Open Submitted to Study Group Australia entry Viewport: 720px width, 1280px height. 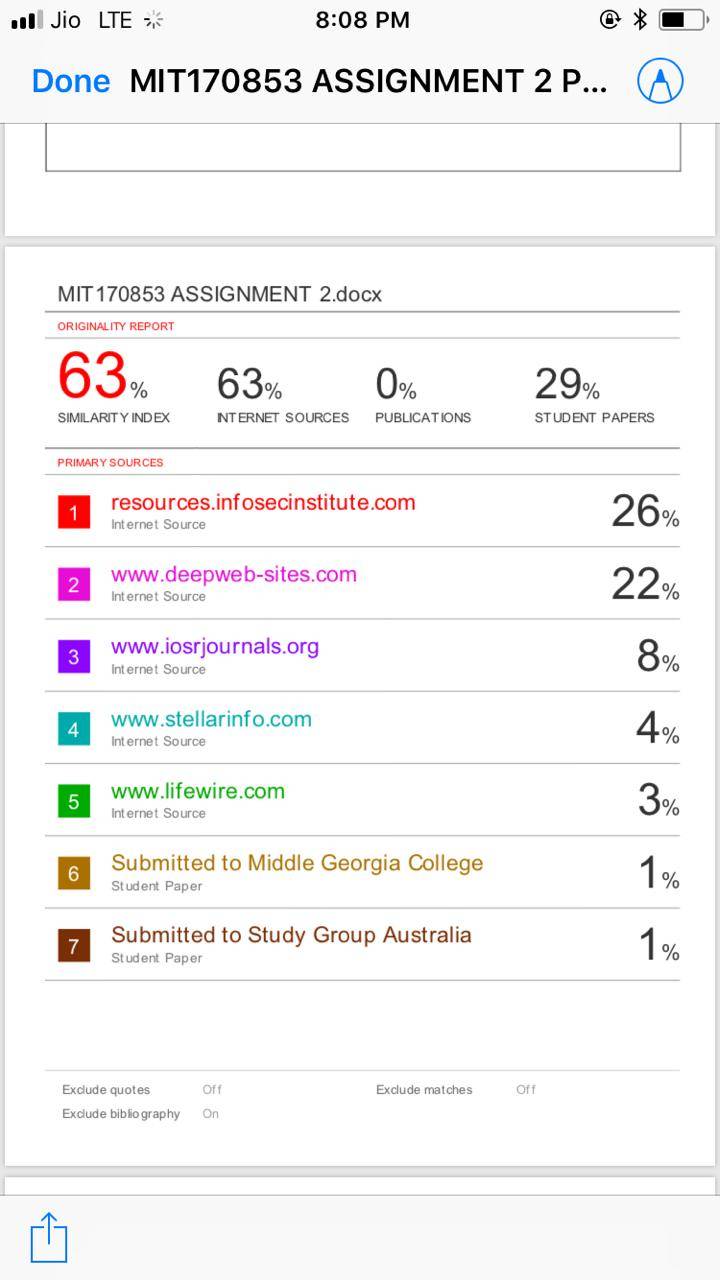pyautogui.click(x=291, y=935)
